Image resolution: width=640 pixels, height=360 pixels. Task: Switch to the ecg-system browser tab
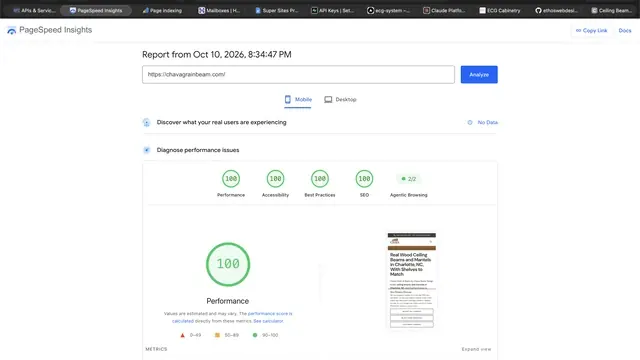click(389, 11)
